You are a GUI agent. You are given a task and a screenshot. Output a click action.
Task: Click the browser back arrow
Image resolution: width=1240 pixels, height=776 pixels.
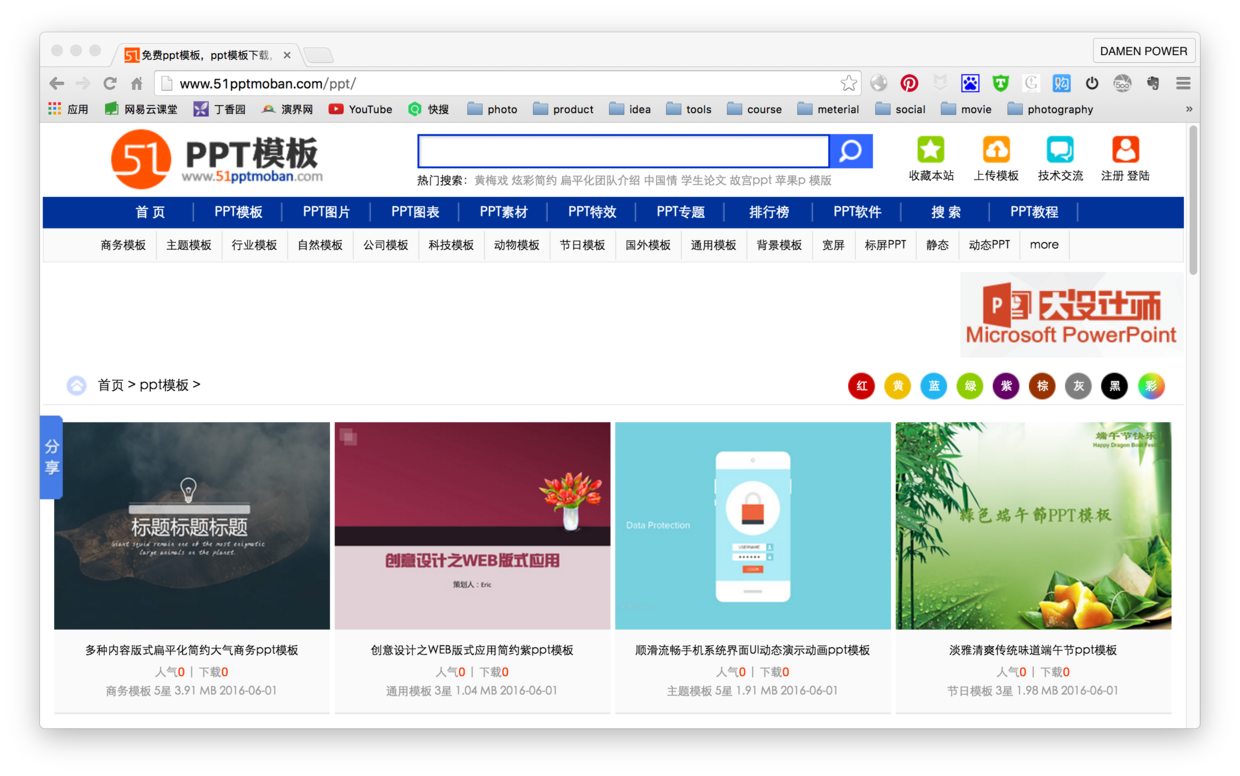point(57,84)
